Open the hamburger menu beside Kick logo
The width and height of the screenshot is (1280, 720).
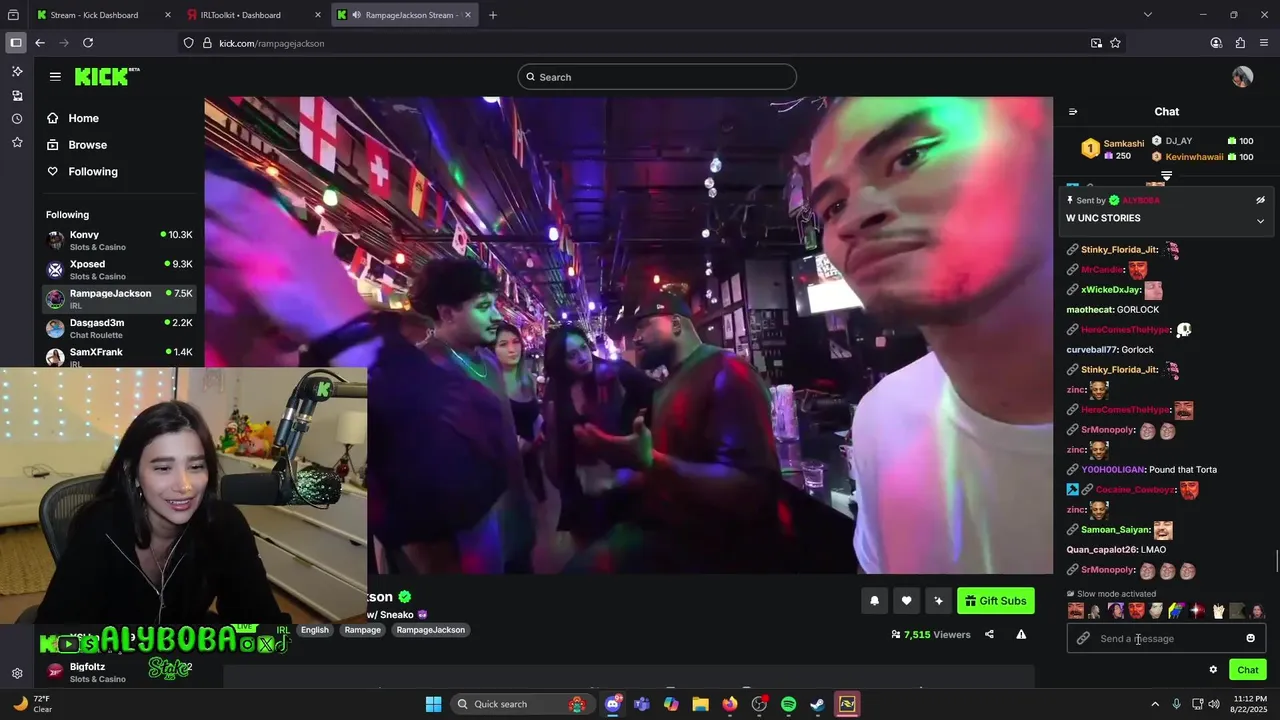(x=55, y=77)
